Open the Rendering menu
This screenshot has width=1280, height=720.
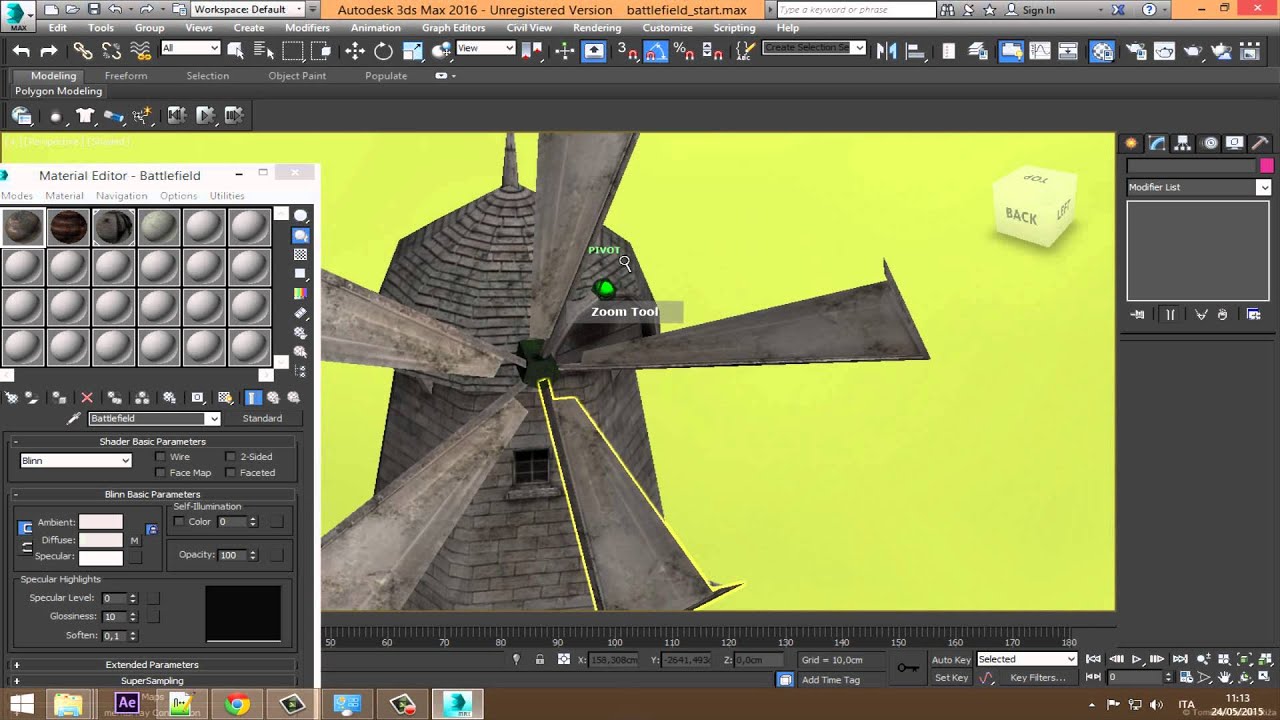point(597,28)
